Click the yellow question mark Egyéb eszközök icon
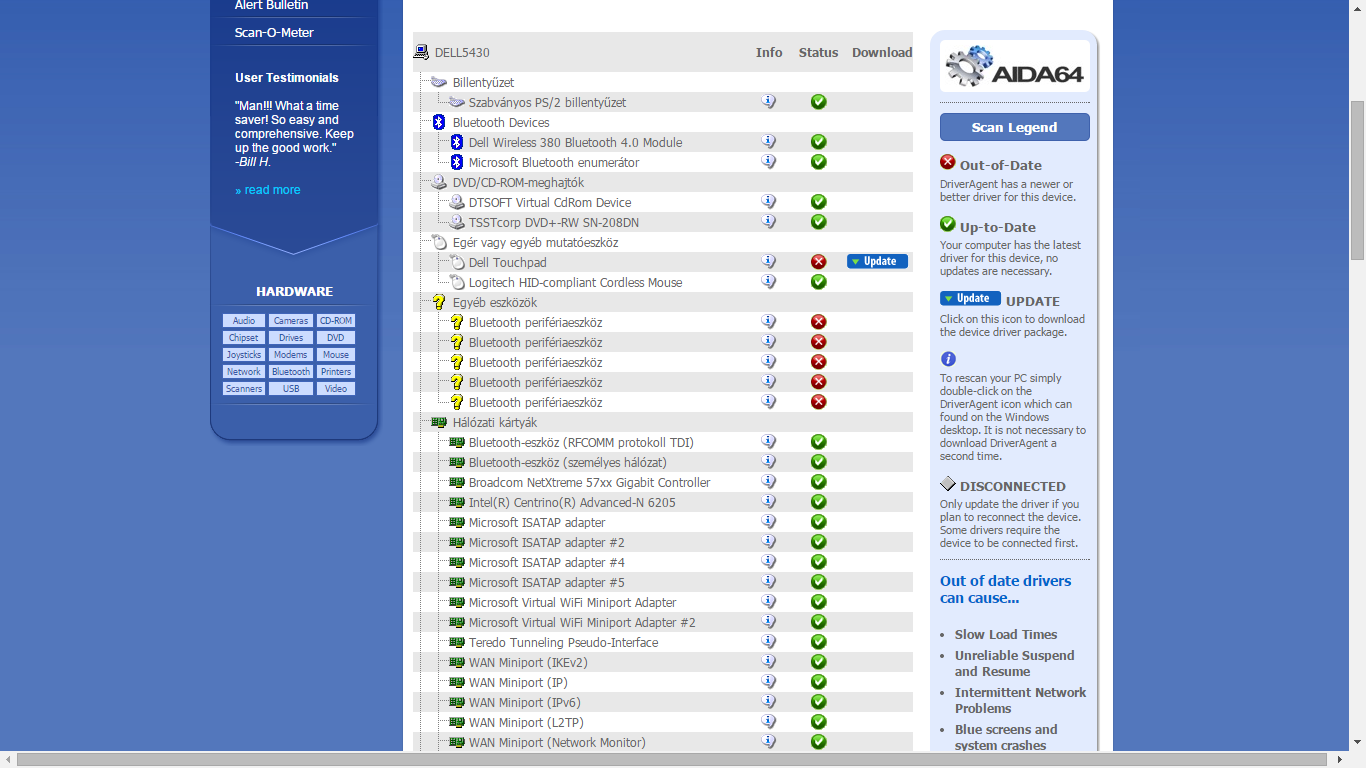 click(x=438, y=302)
